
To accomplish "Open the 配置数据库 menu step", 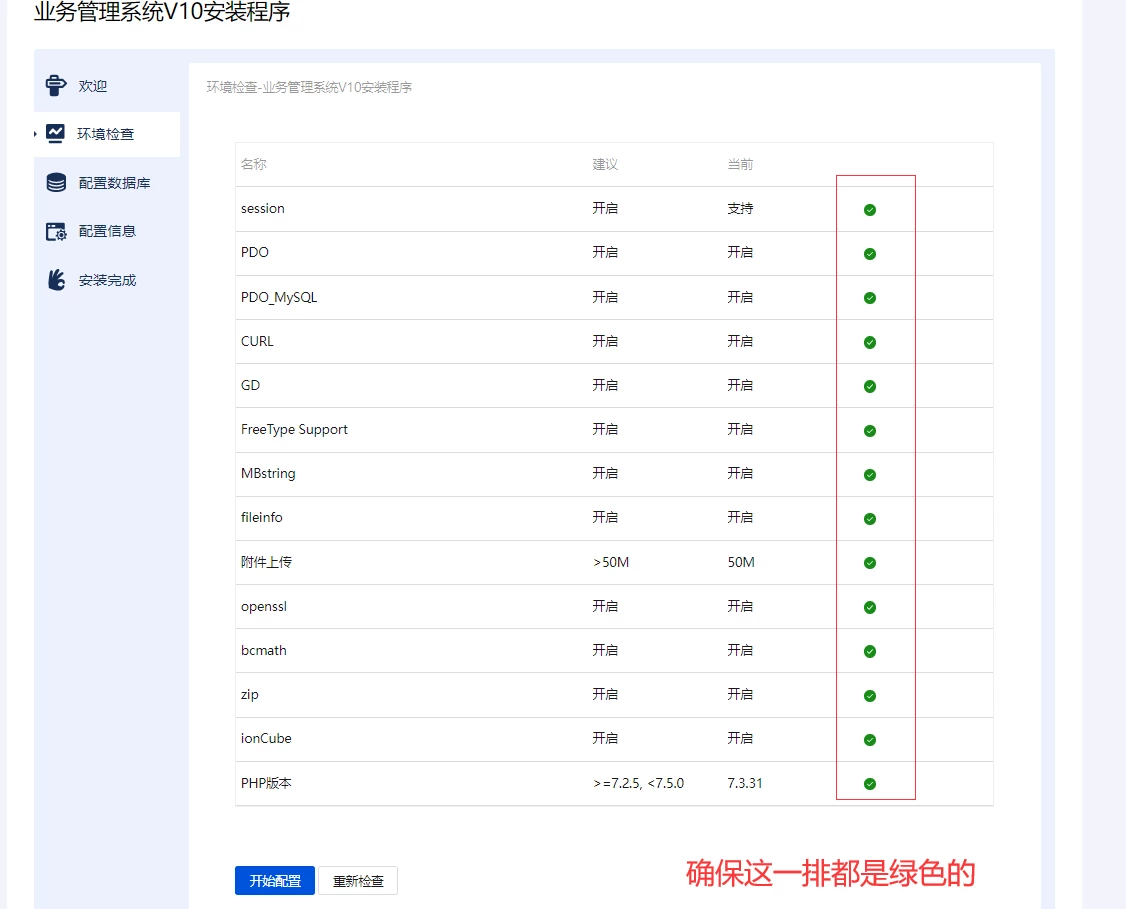I will tap(114, 183).
